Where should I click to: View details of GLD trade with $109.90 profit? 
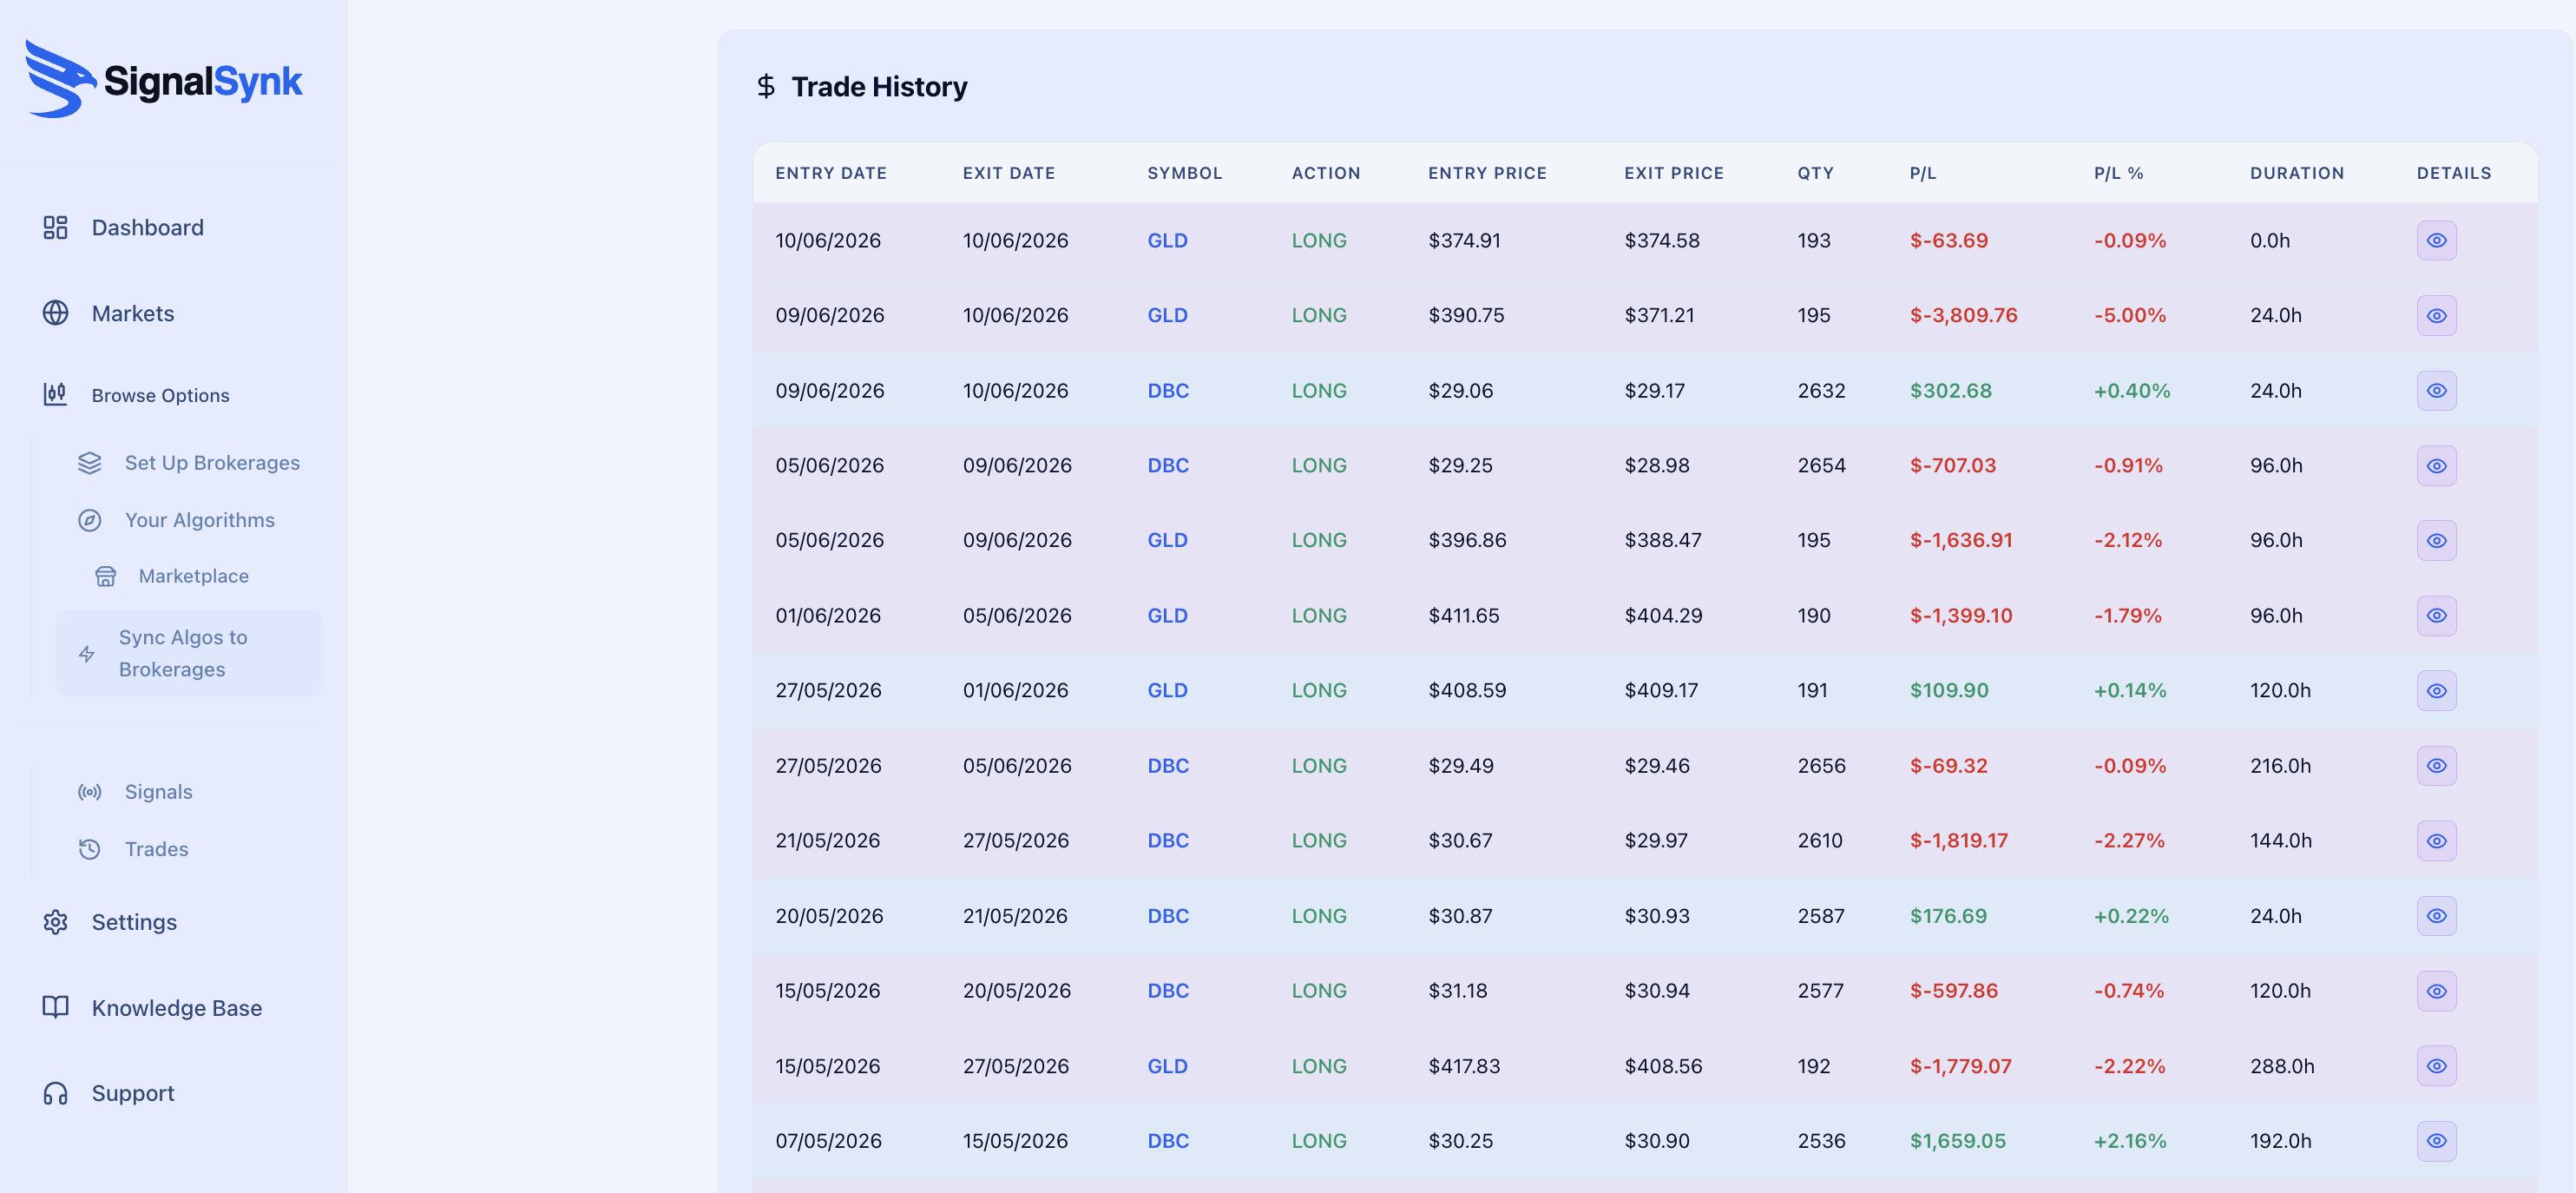click(x=2436, y=690)
